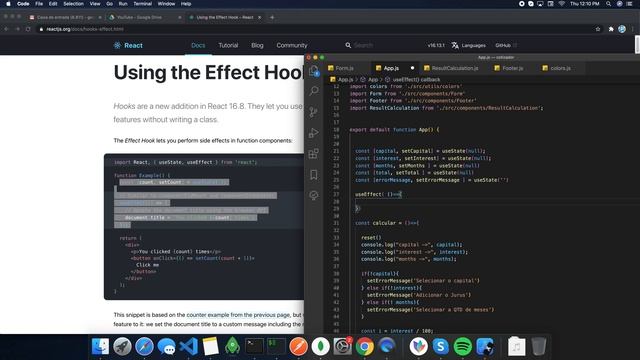Open the Go menu

[109, 4]
